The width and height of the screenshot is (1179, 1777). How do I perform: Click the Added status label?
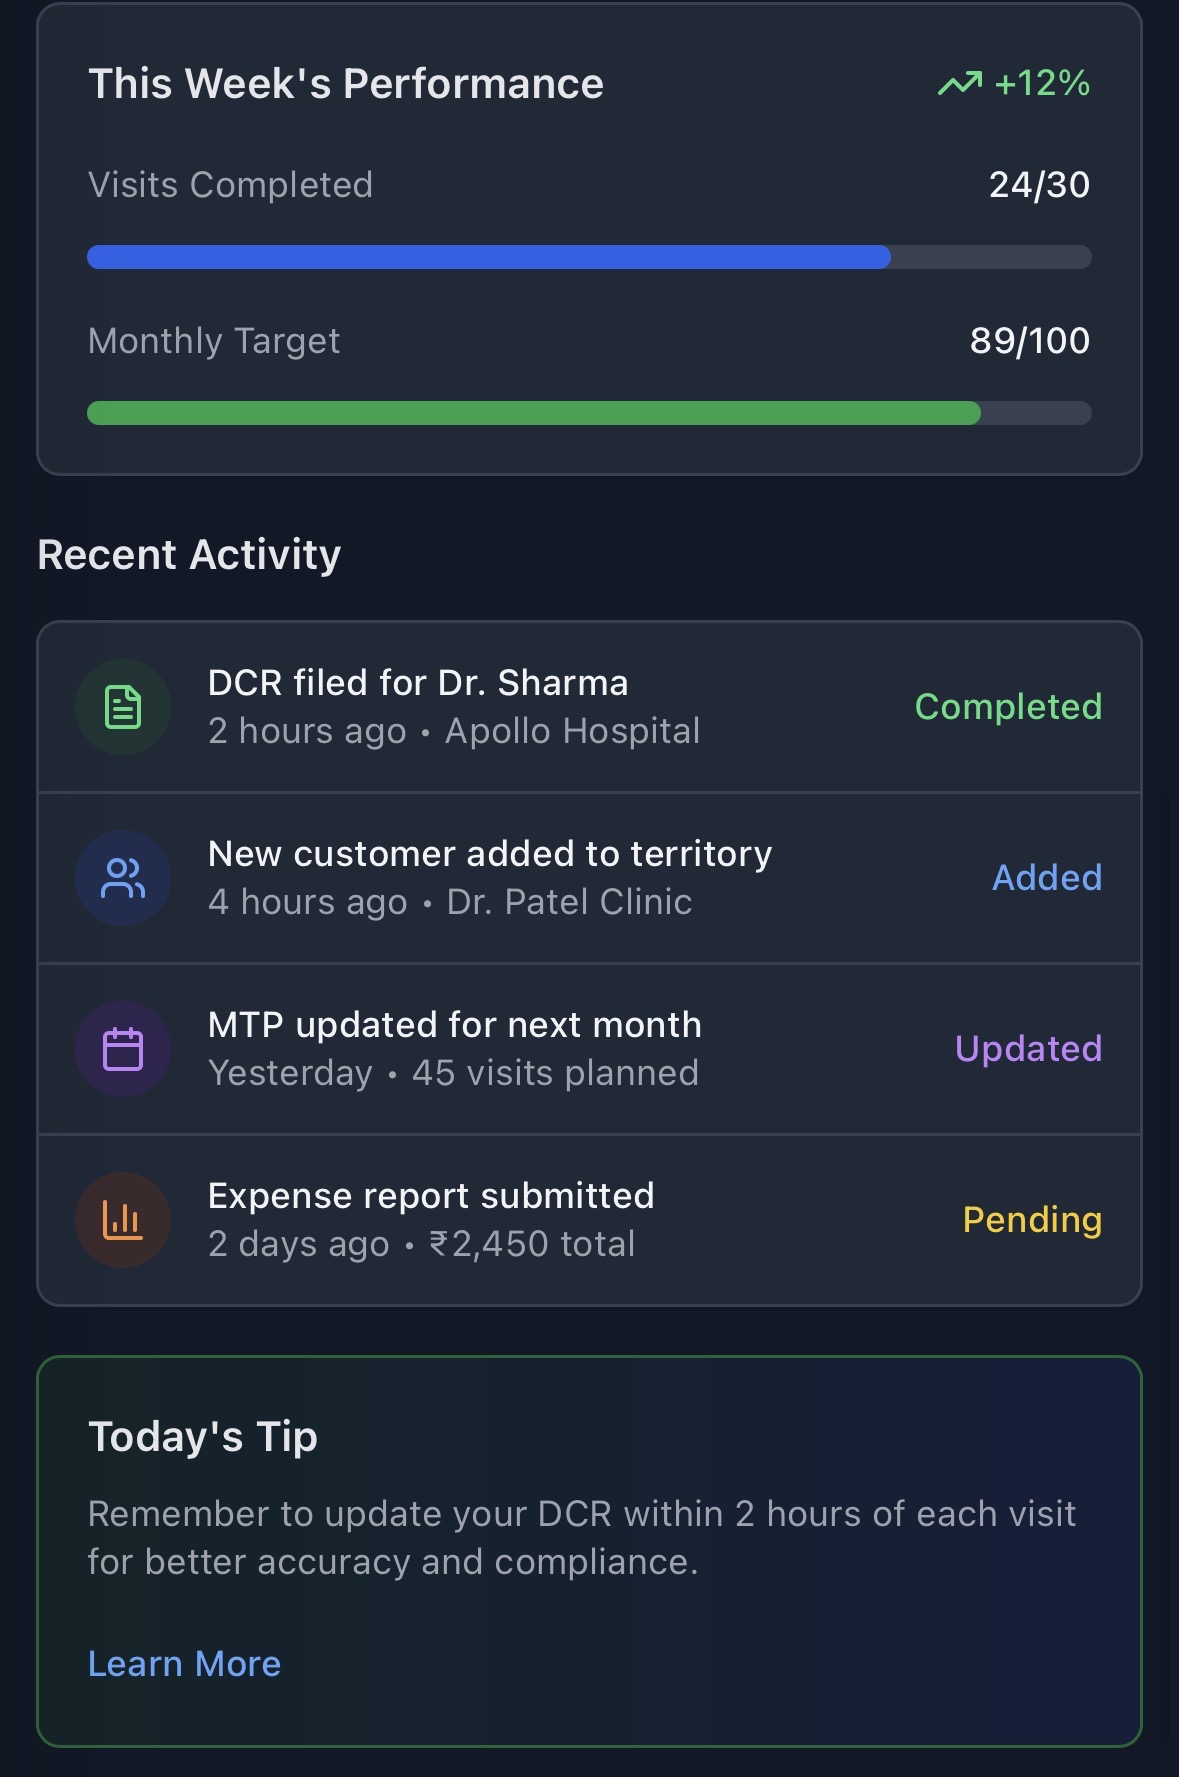tap(1047, 878)
